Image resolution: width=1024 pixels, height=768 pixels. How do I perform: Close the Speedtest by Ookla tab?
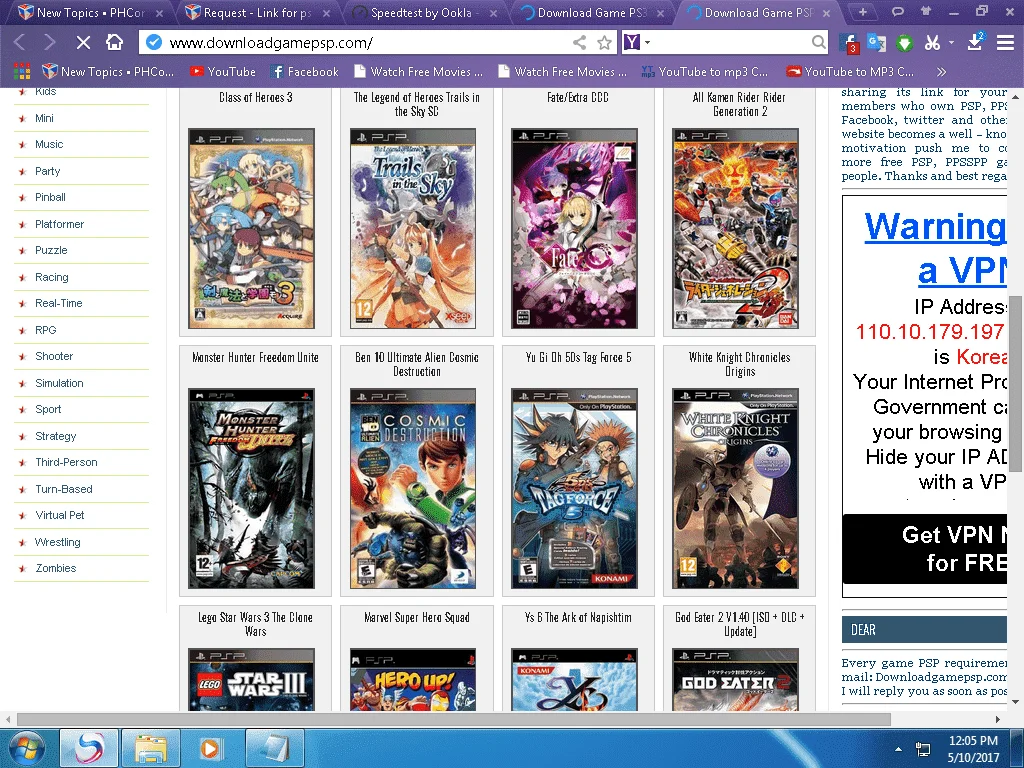click(x=493, y=13)
